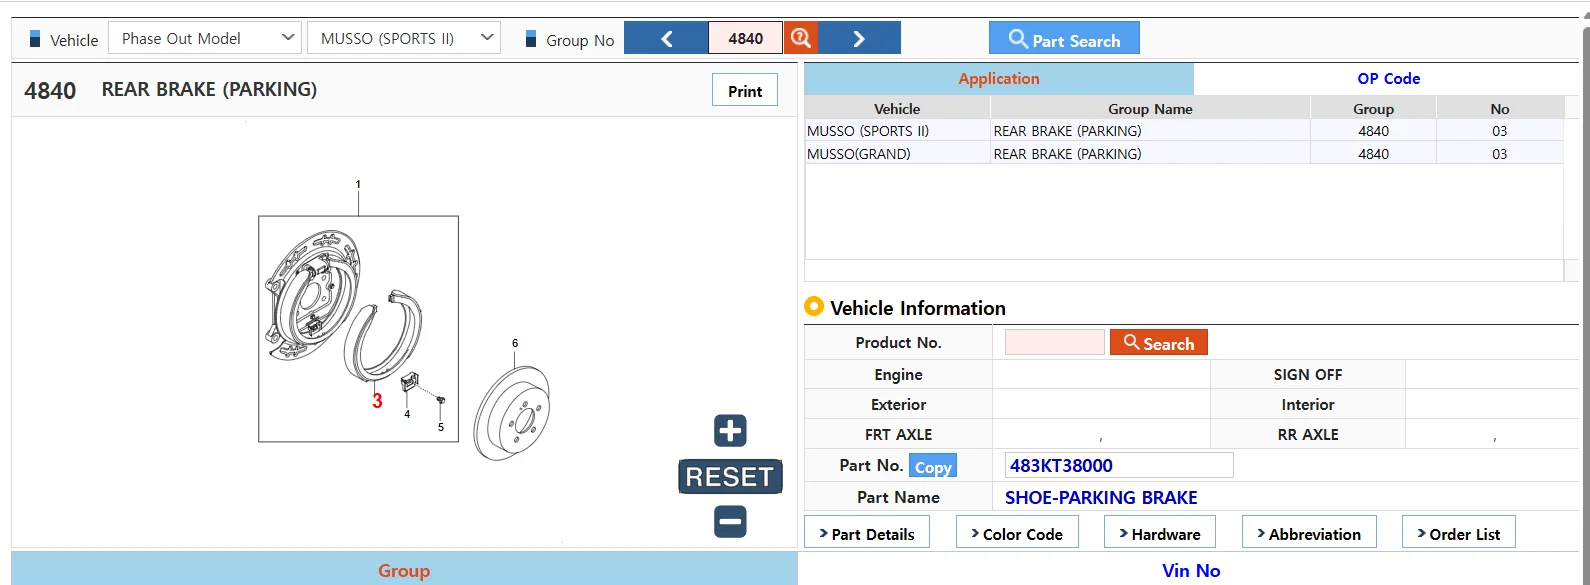1590x585 pixels.
Task: Switch to the OP Code tab
Action: [x=1388, y=79]
